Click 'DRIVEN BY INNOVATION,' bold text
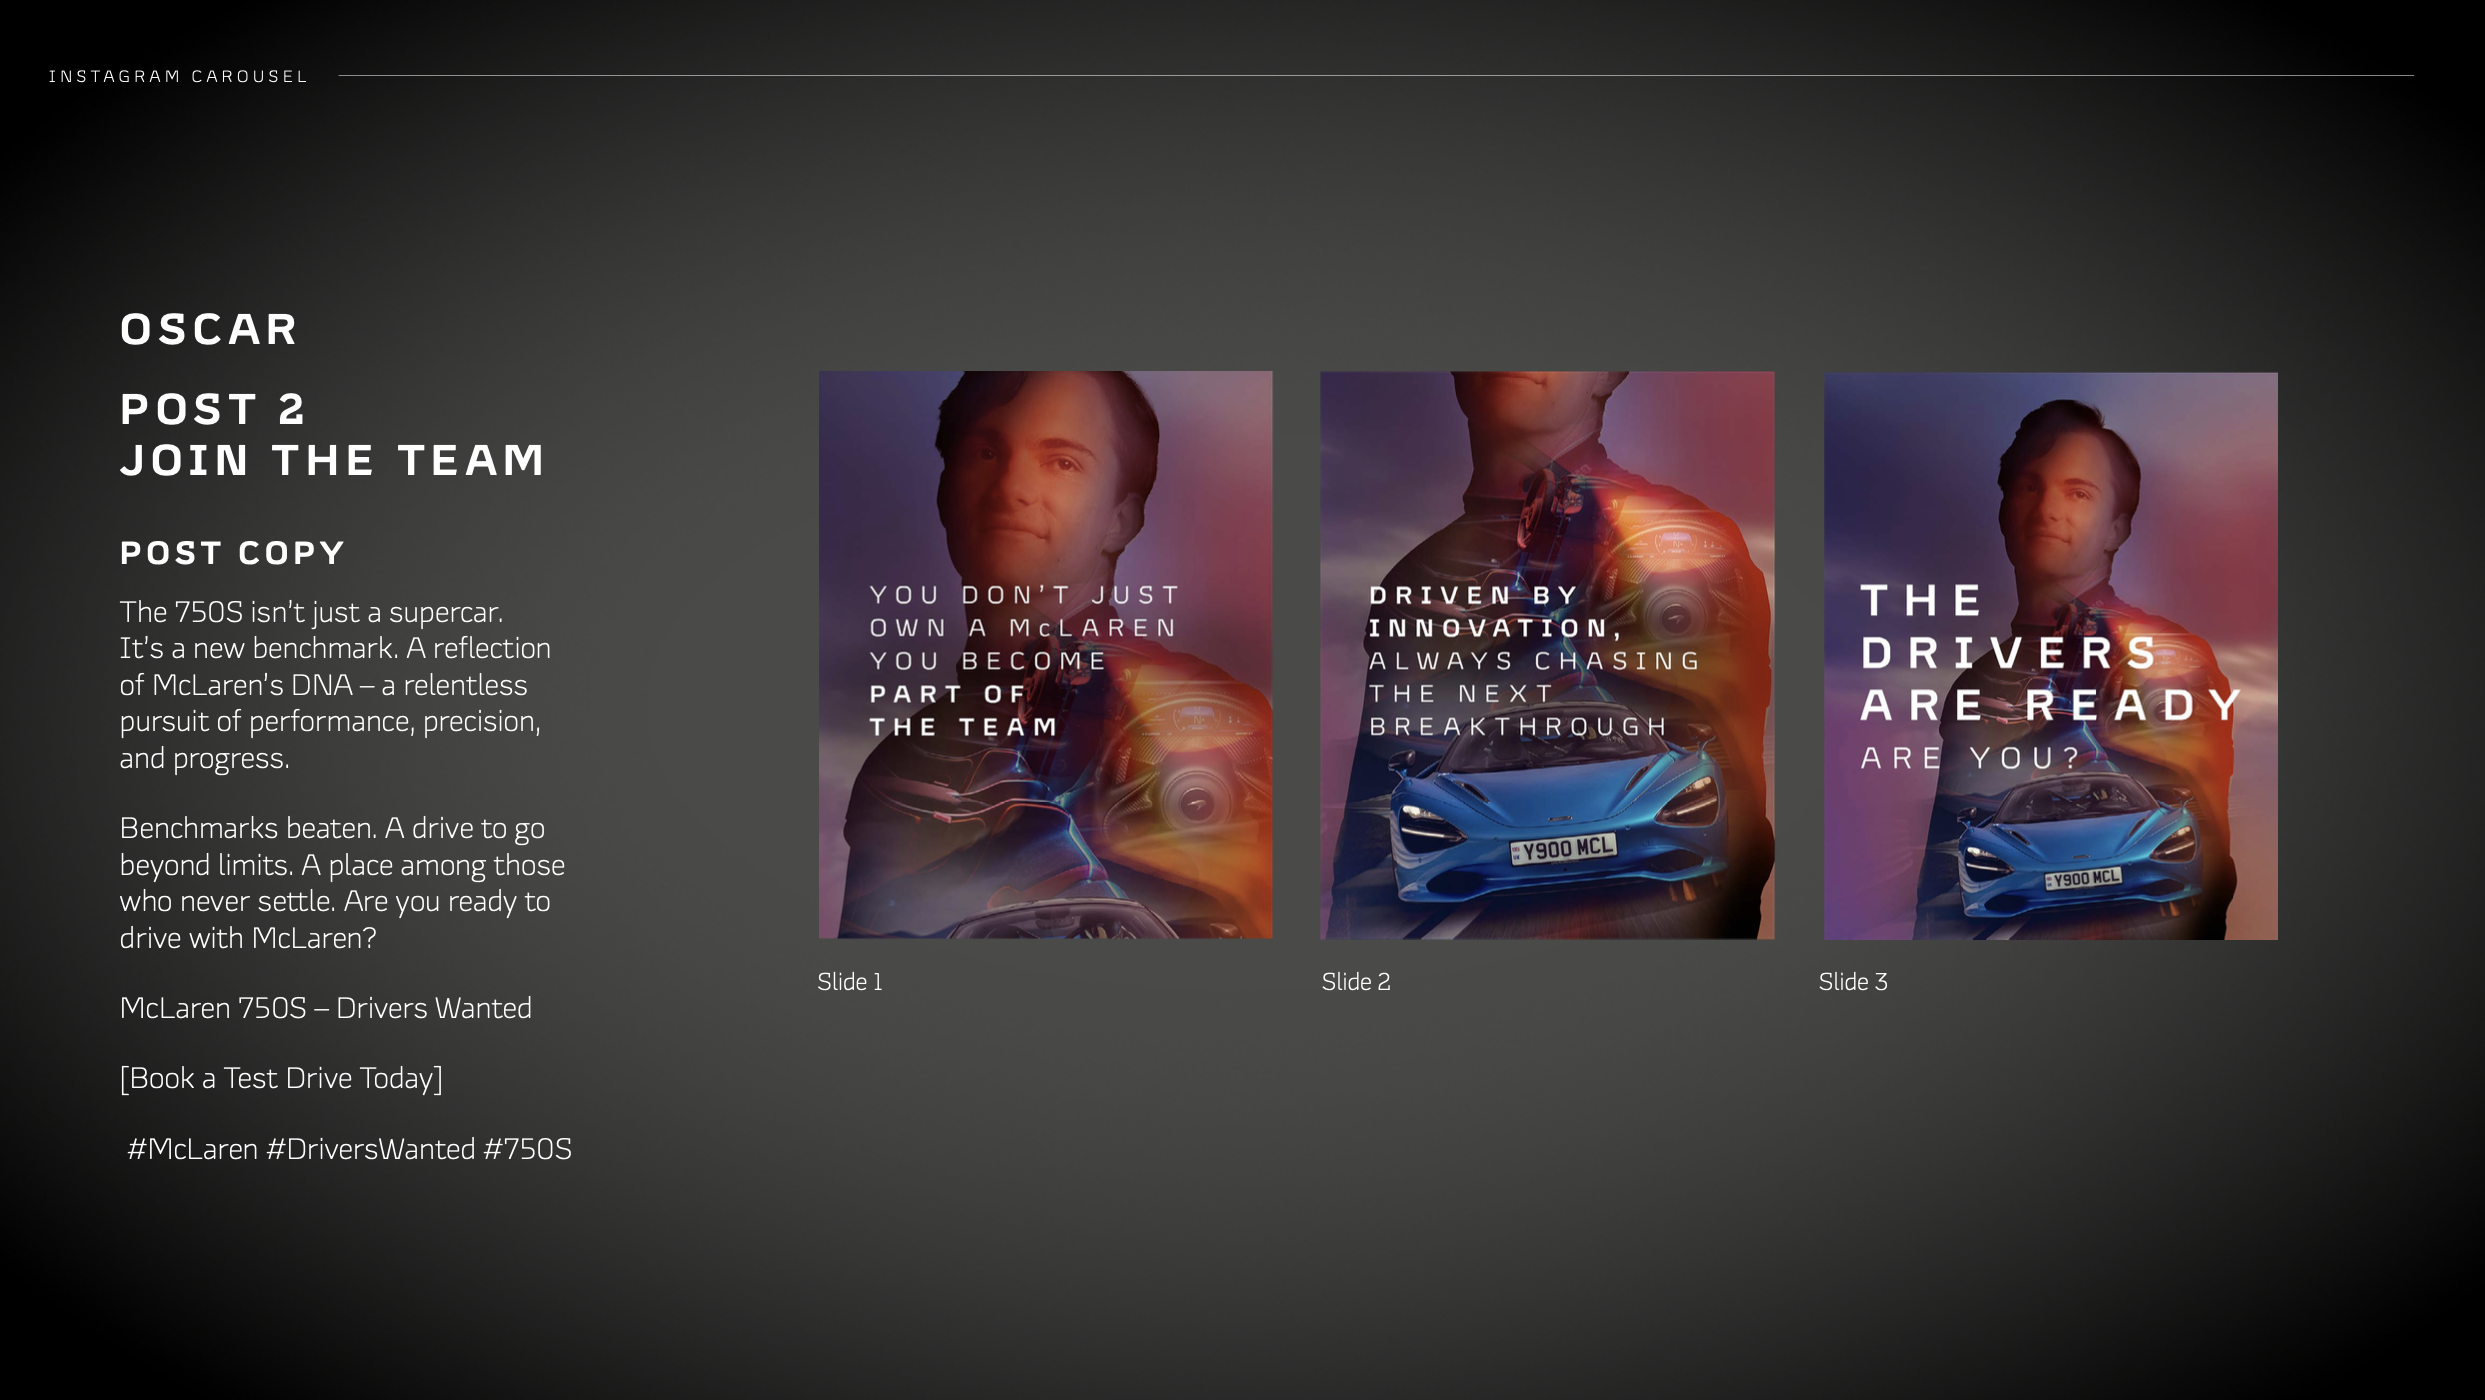 (1494, 611)
